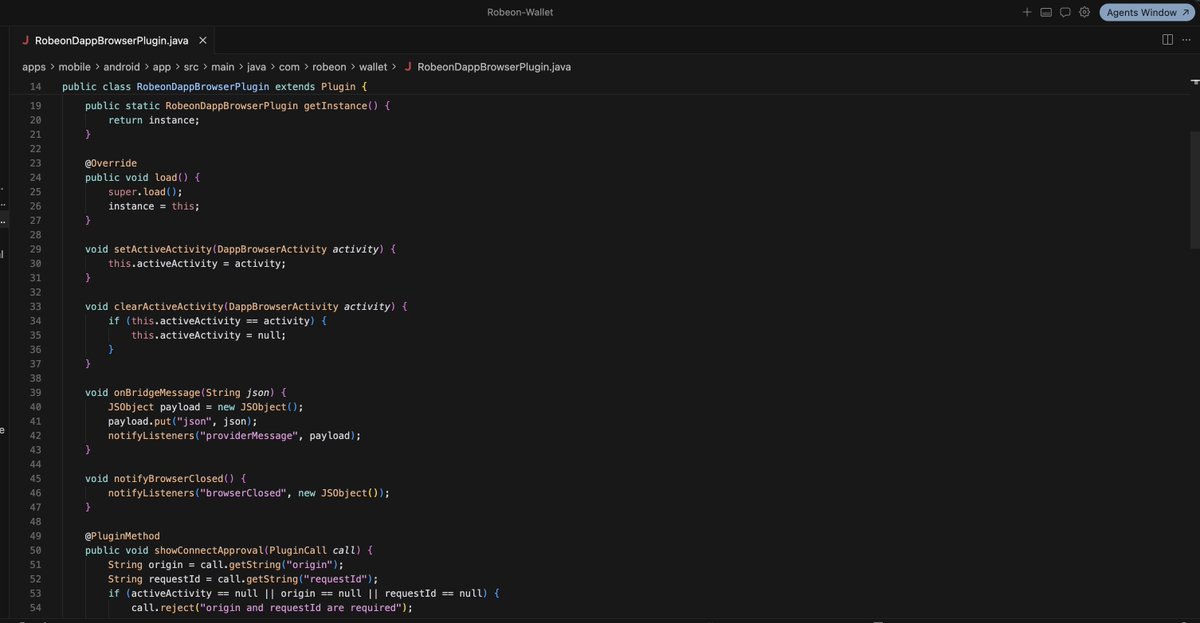Viewport: 1200px width, 623px height.
Task: Click the 'robeon' breadcrumb segment
Action: (x=329, y=67)
